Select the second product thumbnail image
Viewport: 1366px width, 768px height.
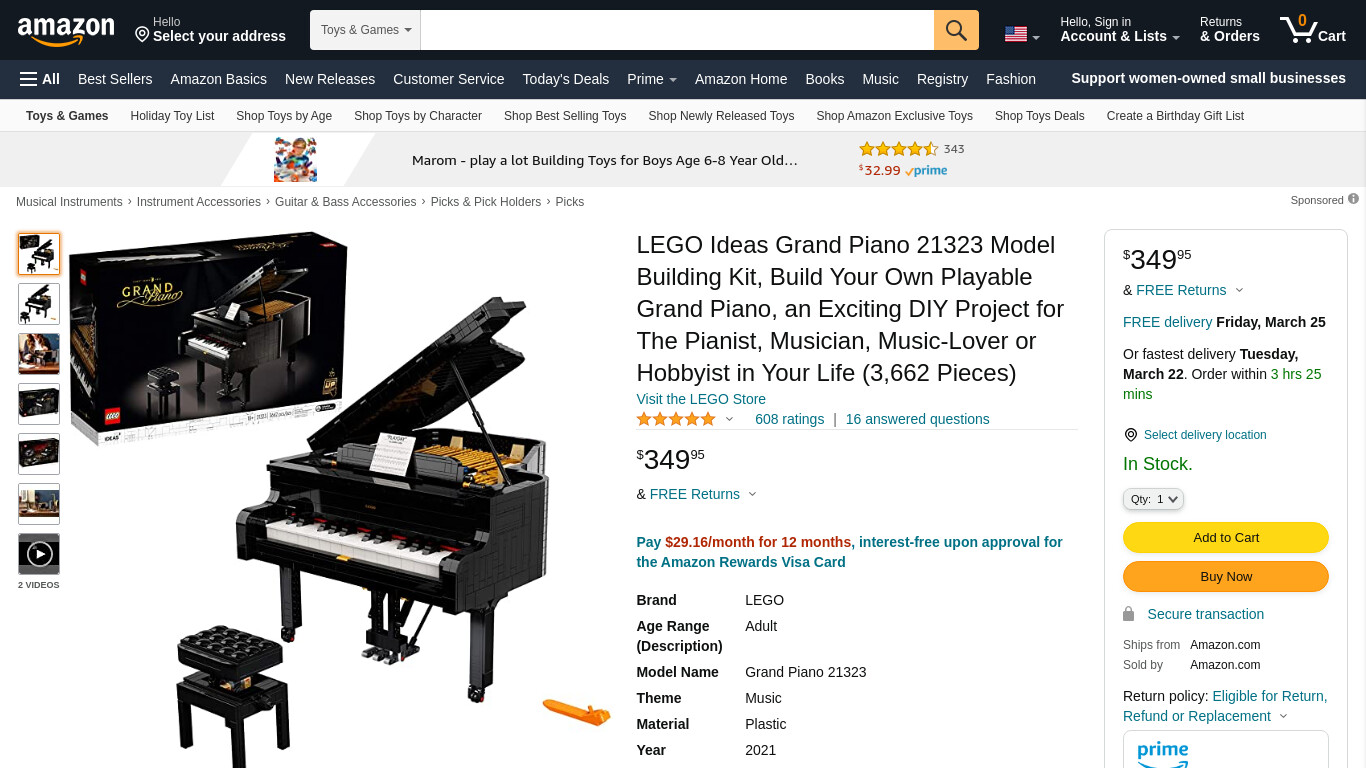click(x=39, y=304)
